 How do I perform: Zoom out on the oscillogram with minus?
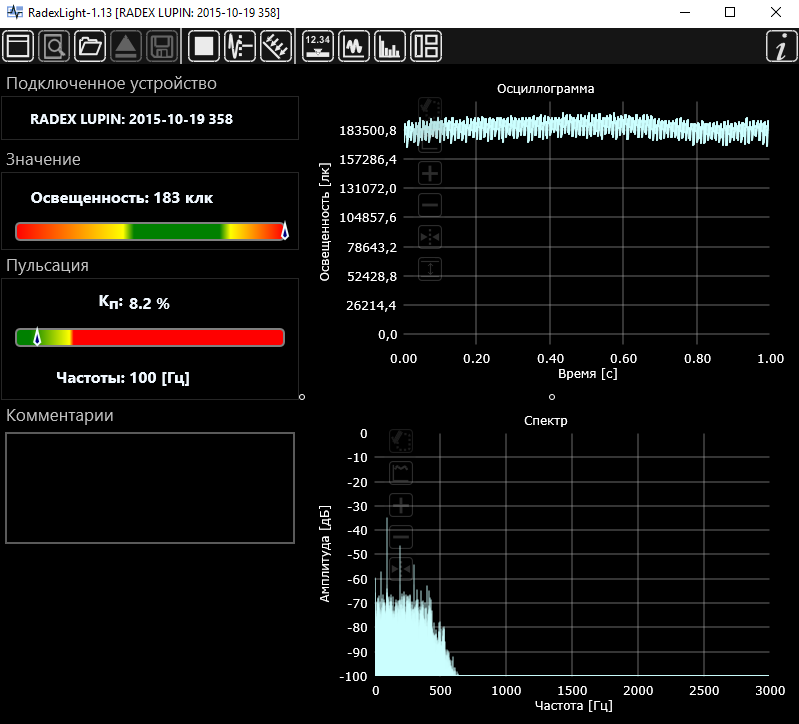tap(430, 205)
